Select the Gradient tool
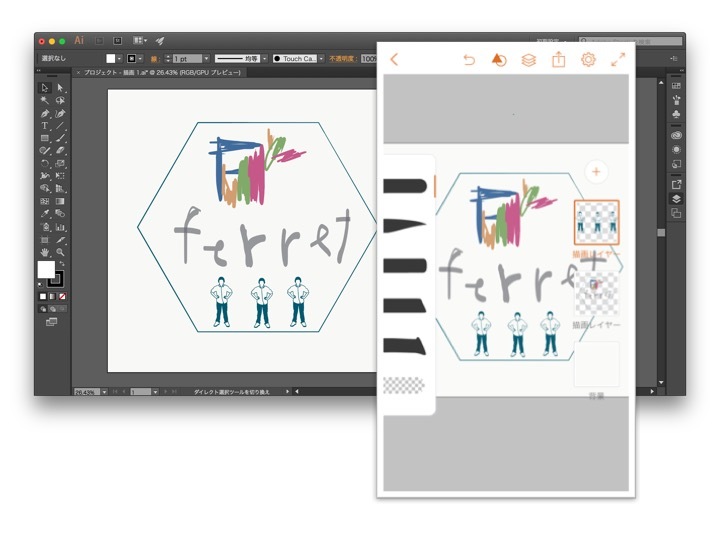The width and height of the screenshot is (720, 540). pos(60,201)
